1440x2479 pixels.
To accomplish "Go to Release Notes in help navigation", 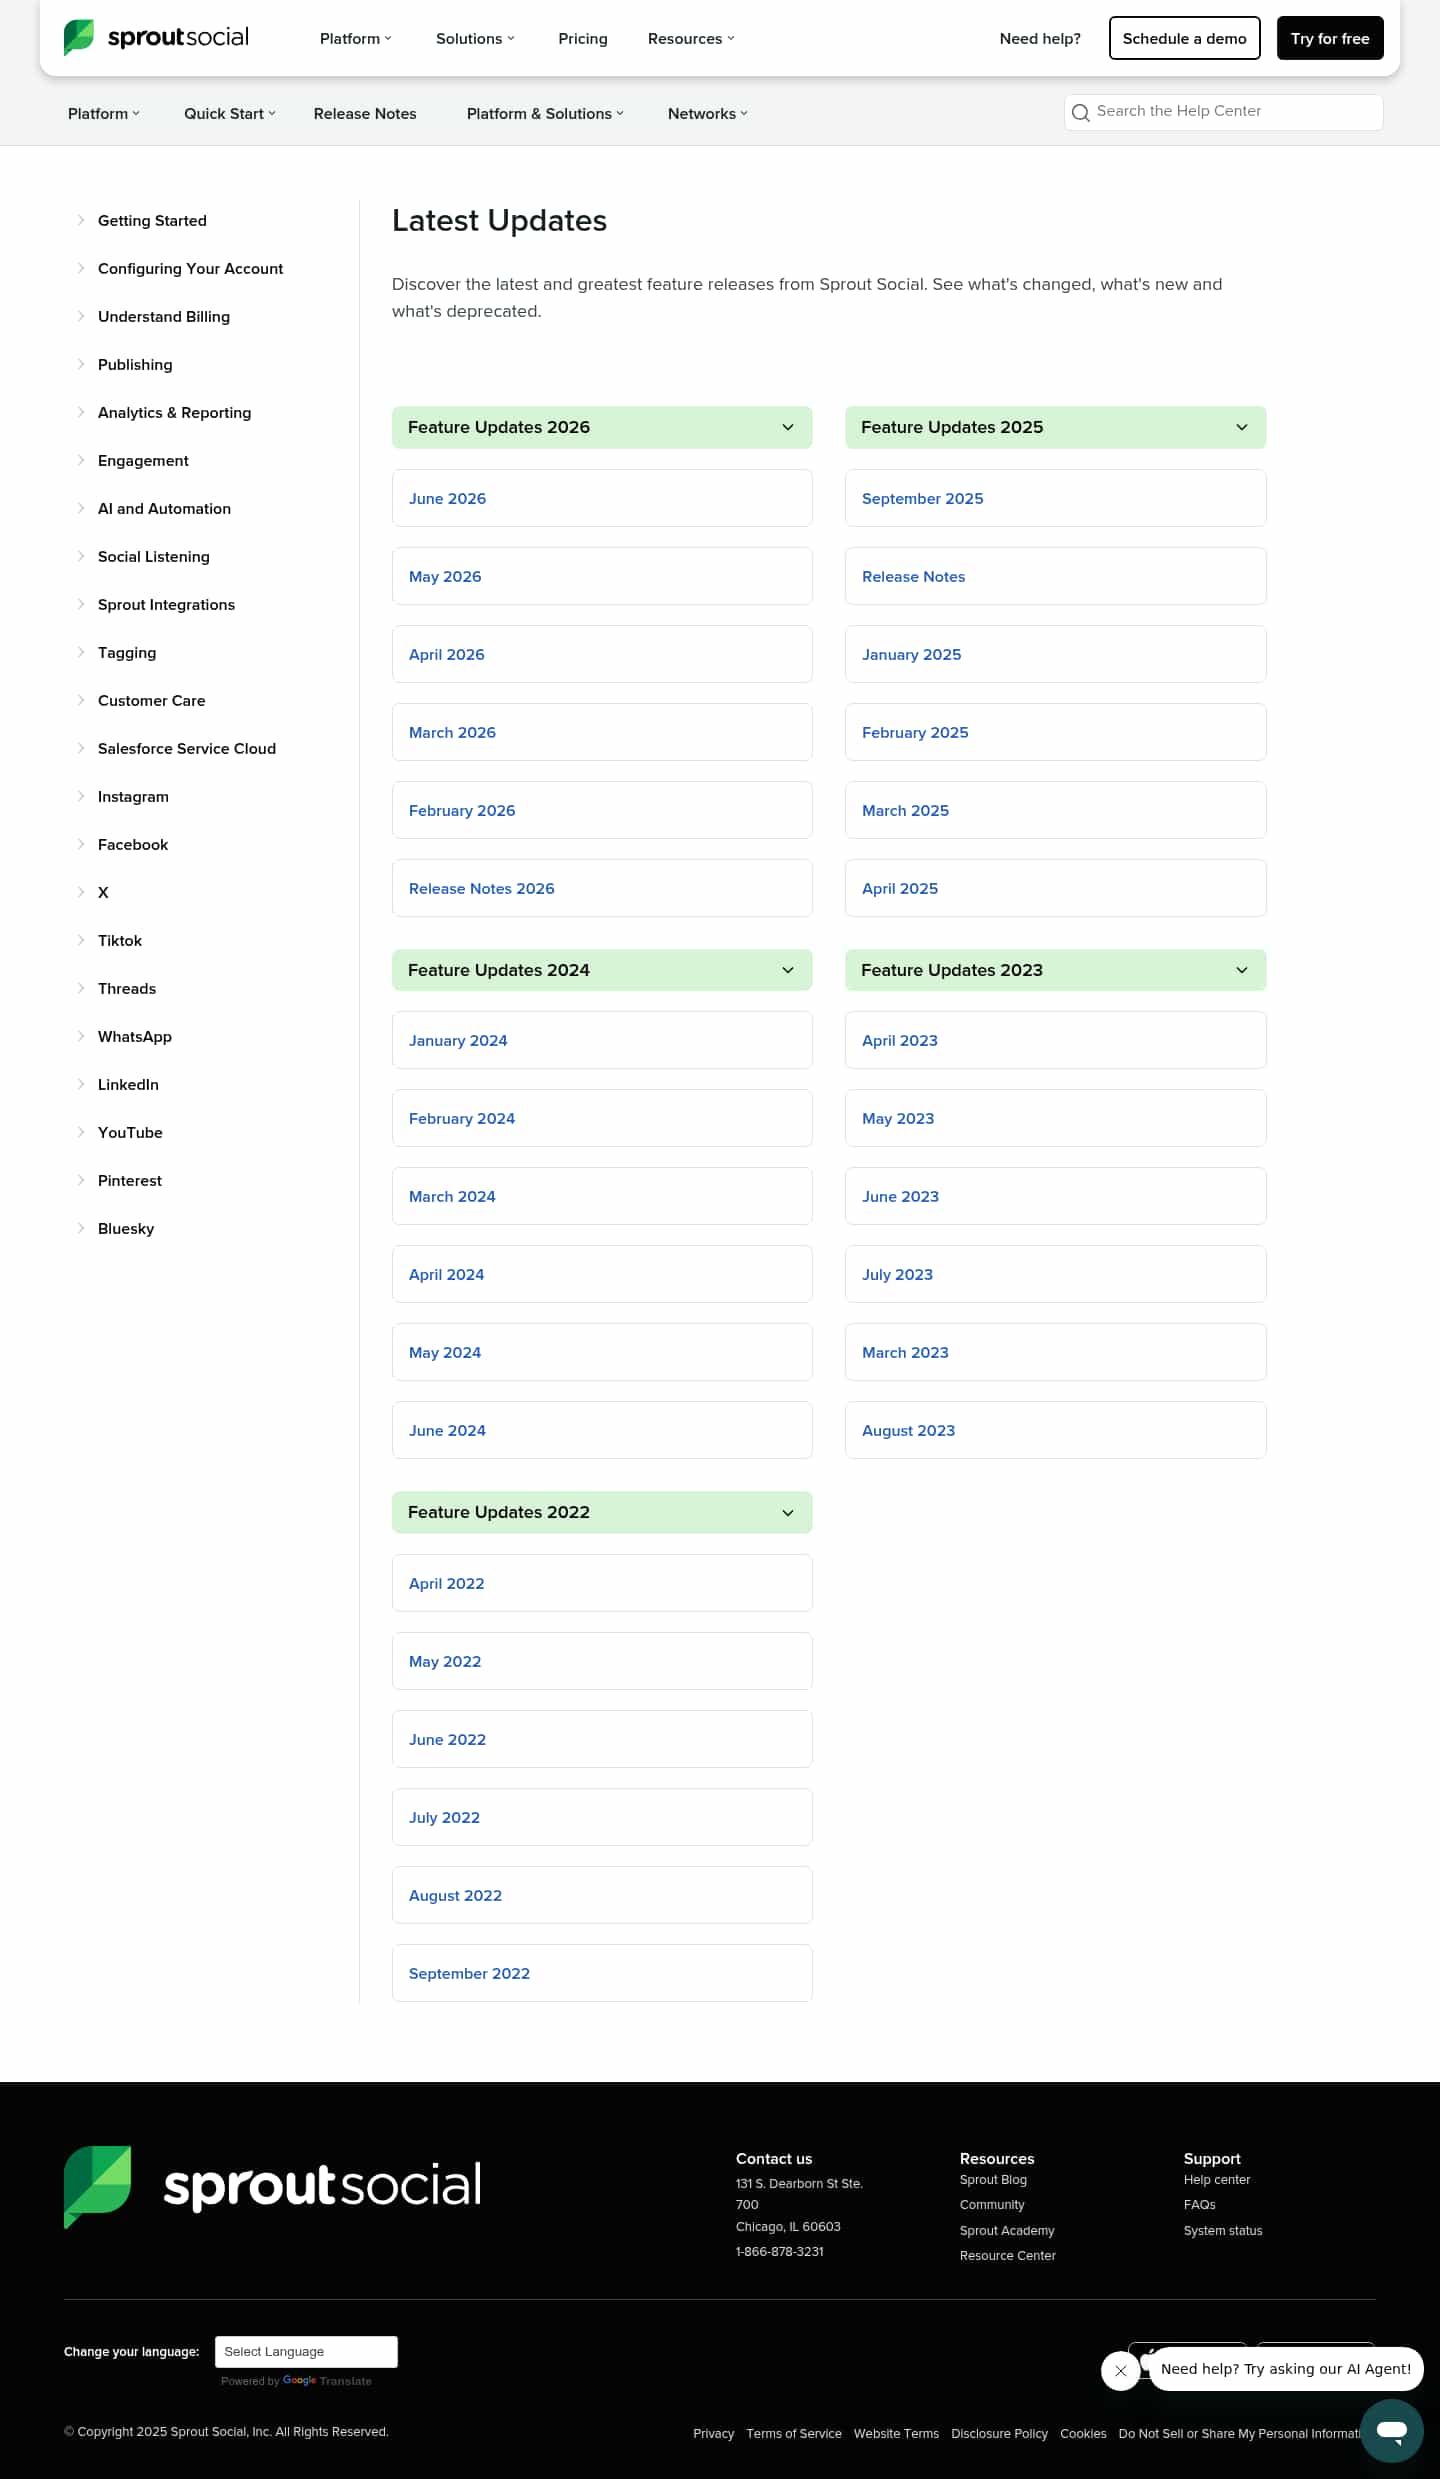I will [x=365, y=114].
